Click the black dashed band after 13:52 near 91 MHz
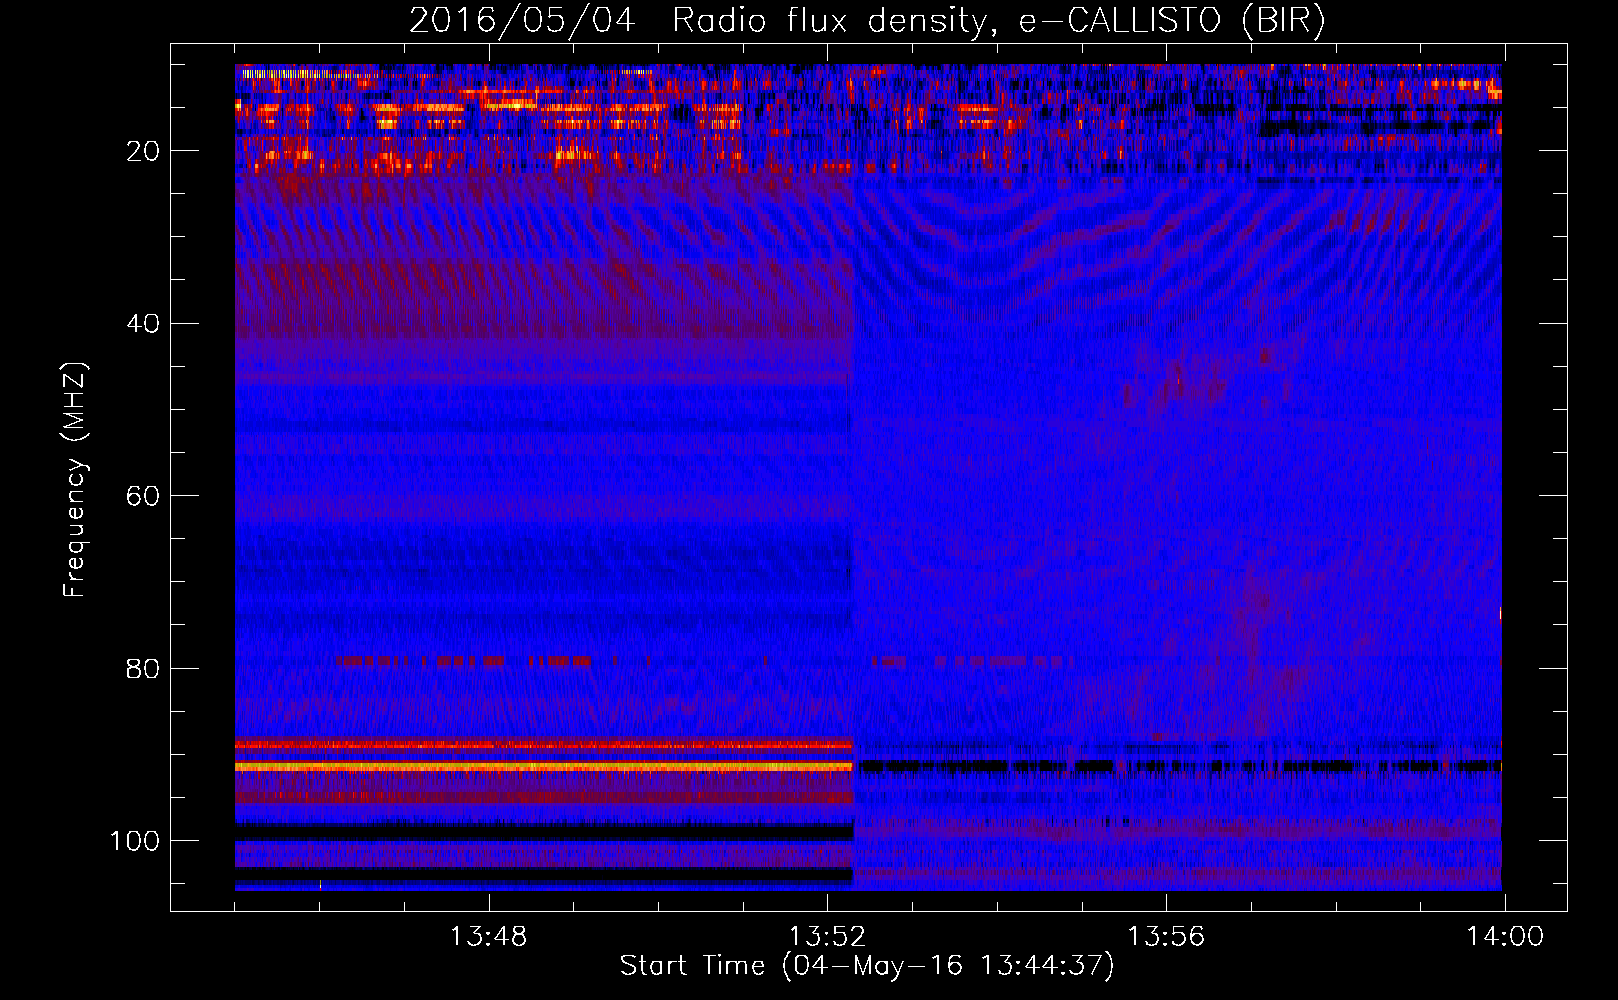Image resolution: width=1618 pixels, height=1000 pixels. tap(1180, 766)
